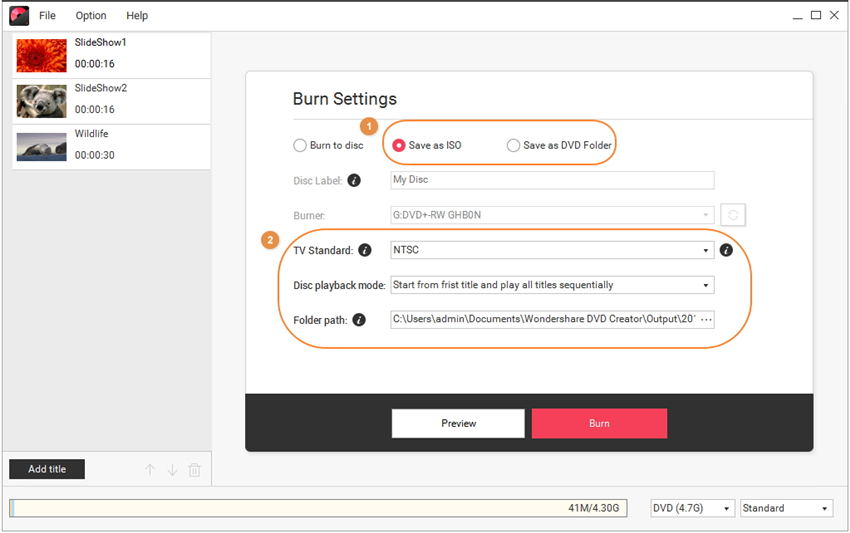Click info icon next to Disc Label
Viewport: 850px width, 533px height.
coord(354,181)
